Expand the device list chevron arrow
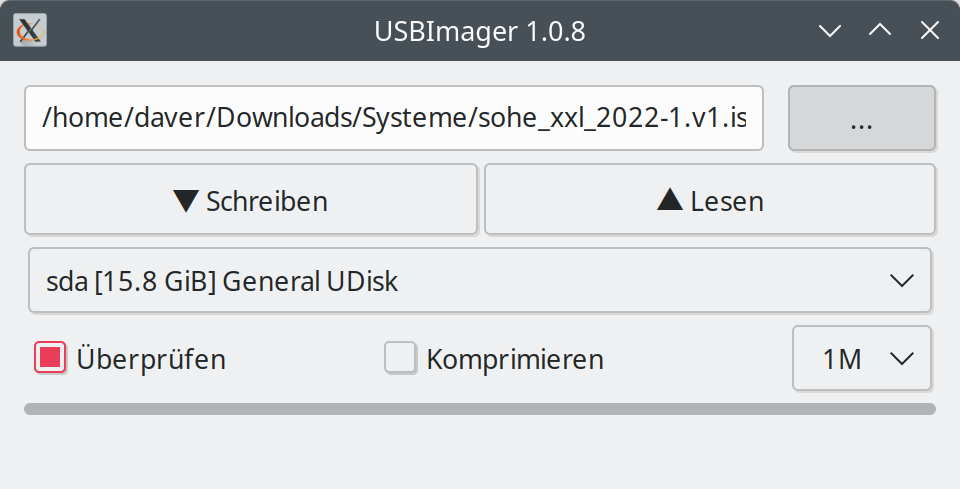The width and height of the screenshot is (960, 489). pyautogui.click(x=901, y=281)
